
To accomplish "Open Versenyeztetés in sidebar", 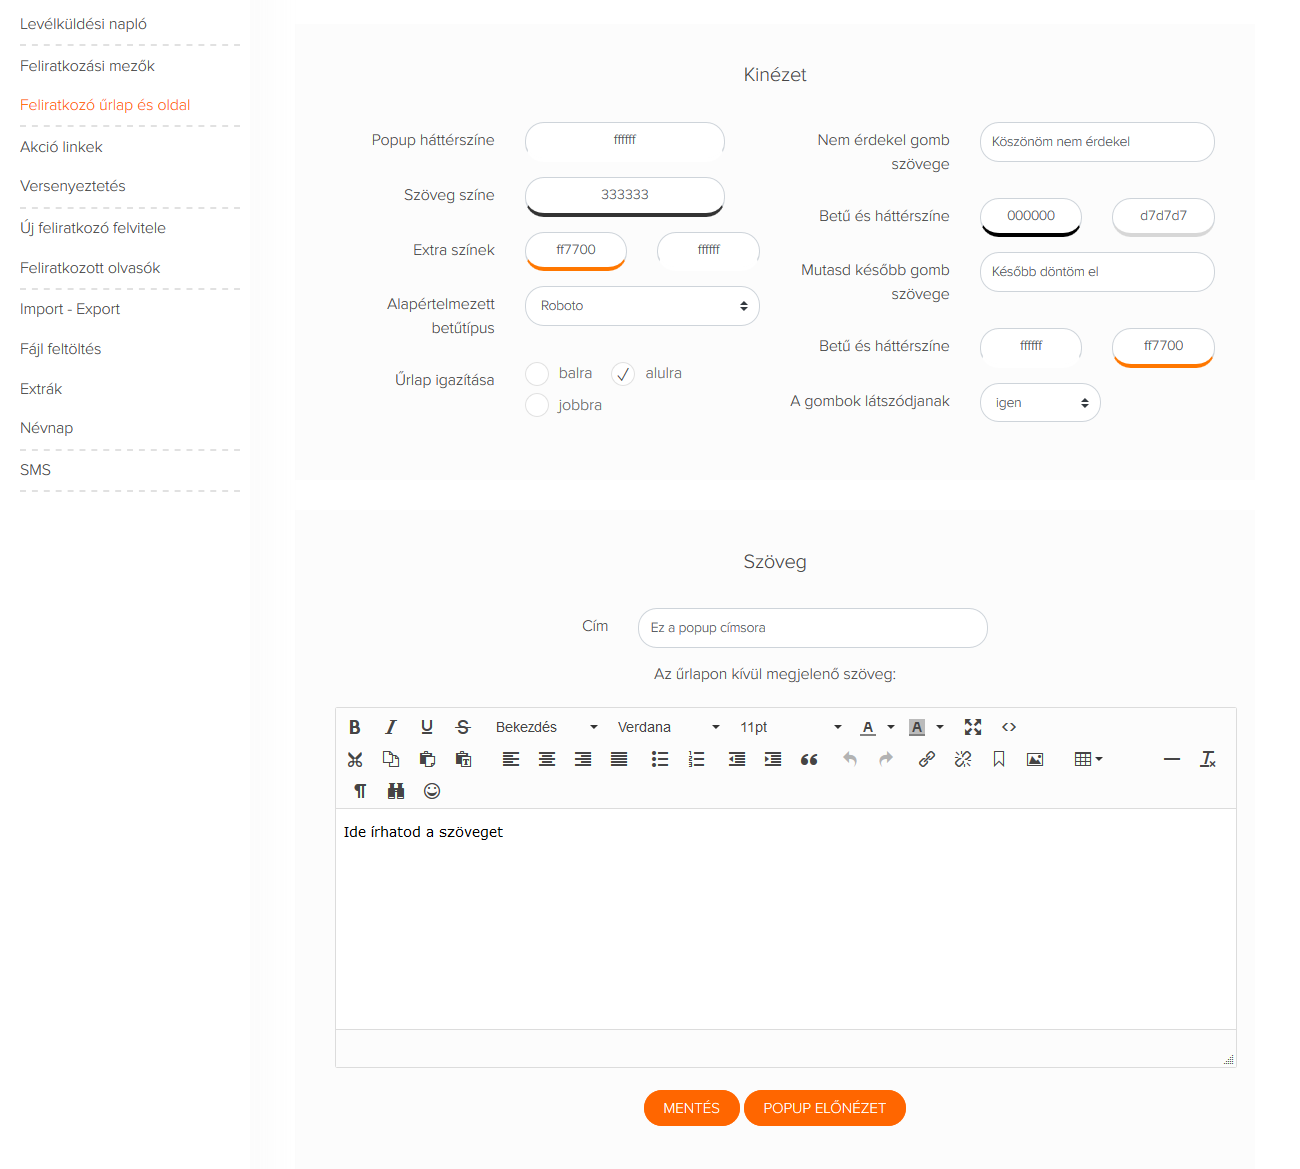I will [x=73, y=186].
